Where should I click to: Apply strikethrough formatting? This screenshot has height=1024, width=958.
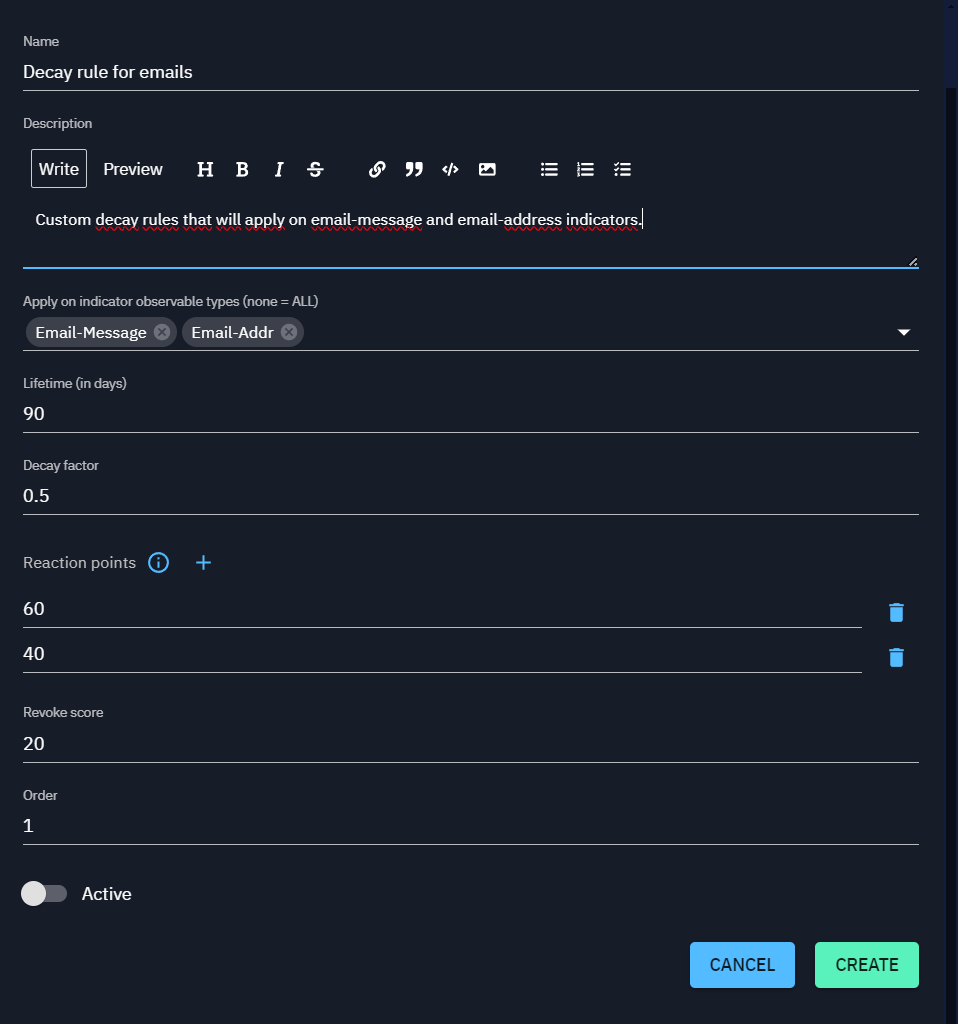coord(315,169)
